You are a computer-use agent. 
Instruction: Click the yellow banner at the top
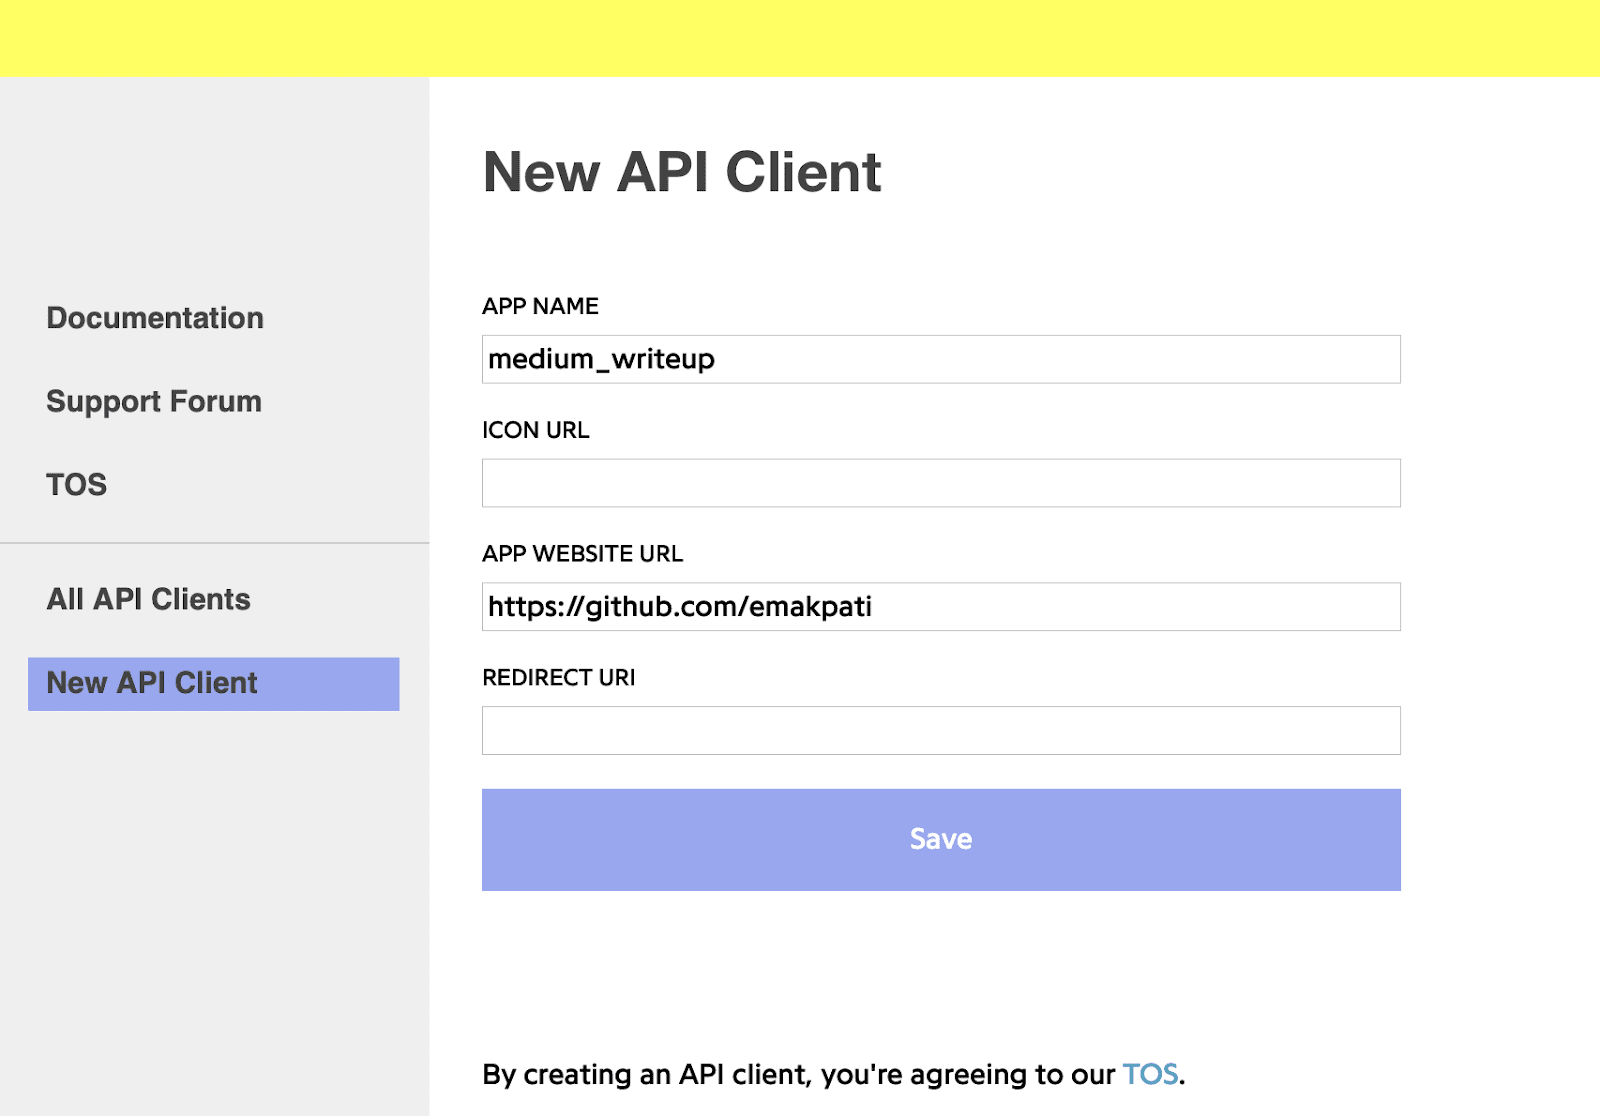(x=800, y=38)
